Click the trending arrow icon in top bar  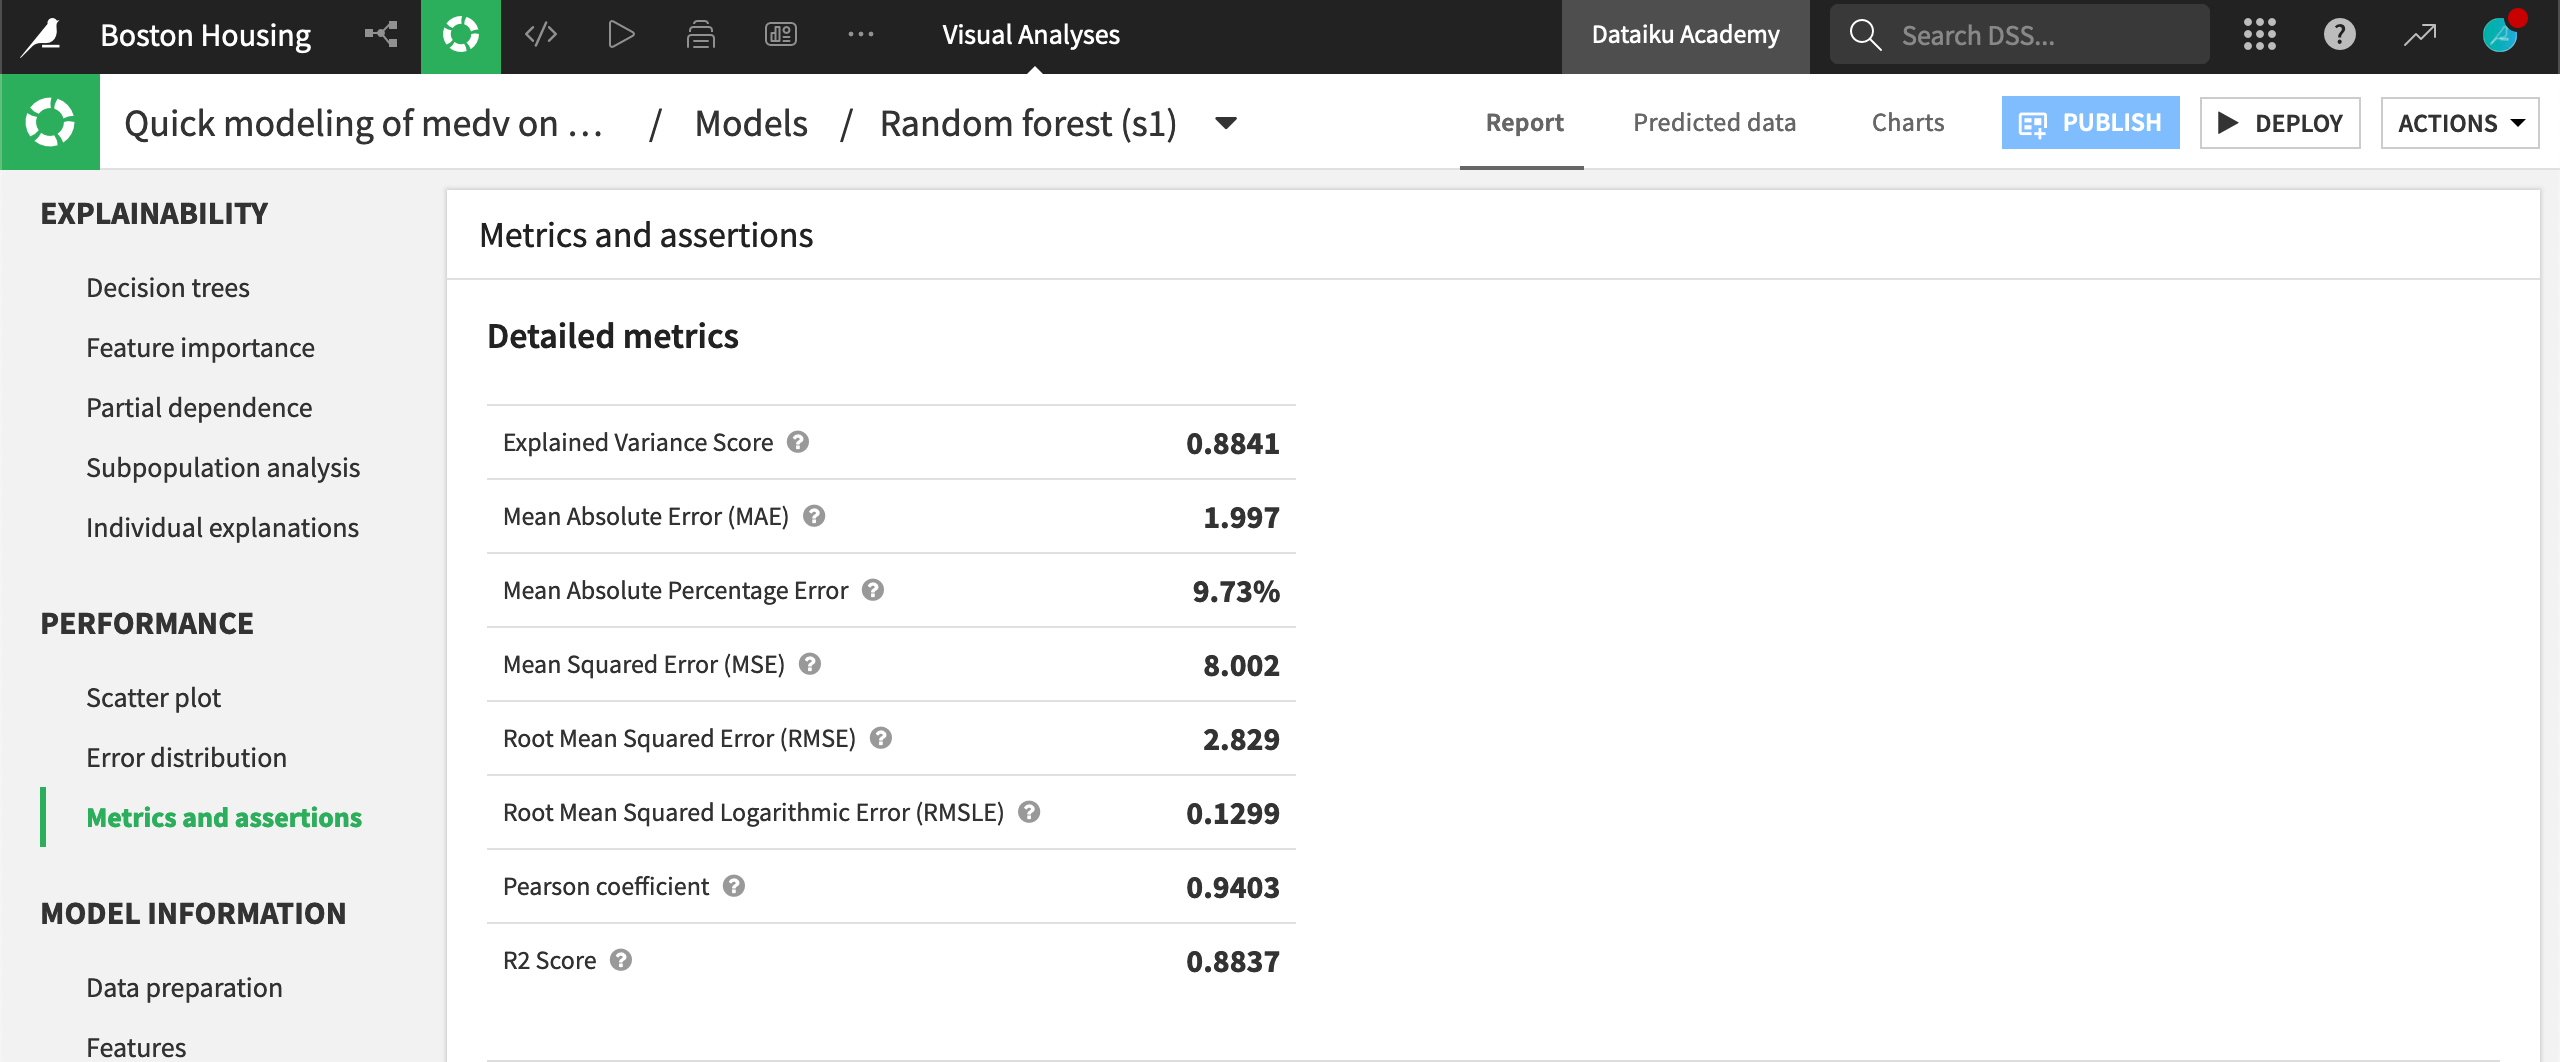coord(2419,33)
